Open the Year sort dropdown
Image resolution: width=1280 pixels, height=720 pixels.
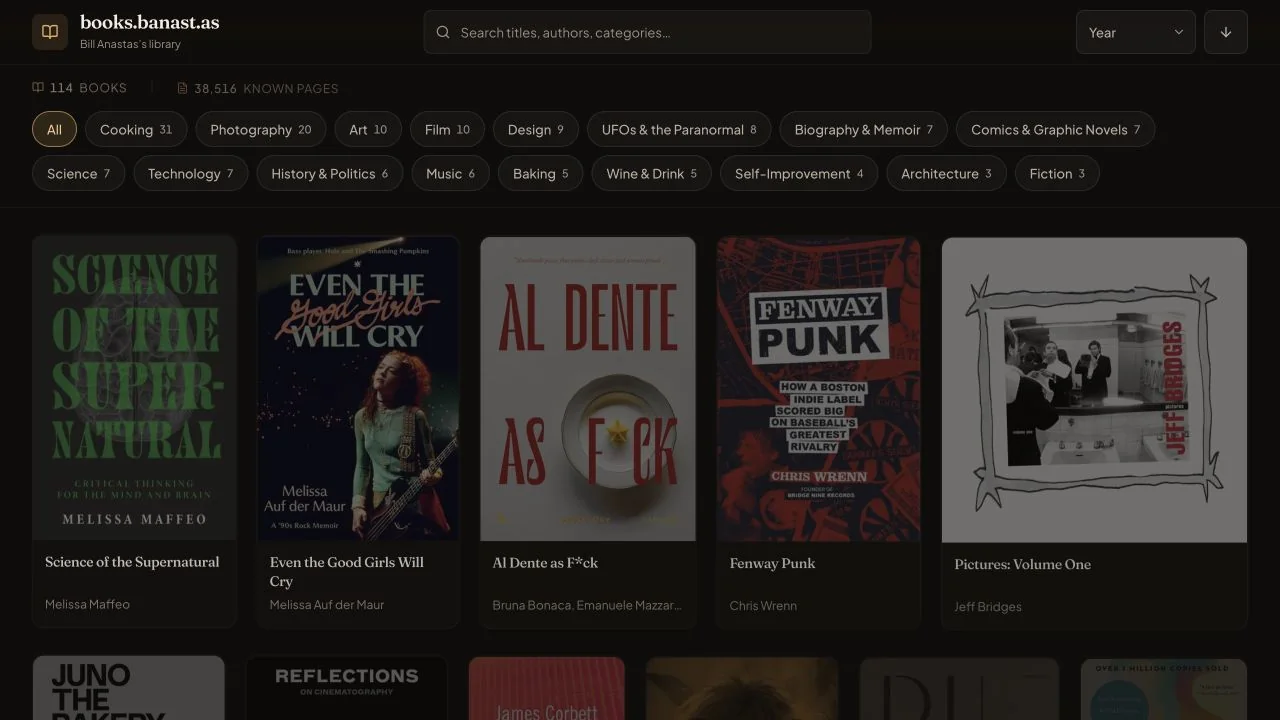1136,32
